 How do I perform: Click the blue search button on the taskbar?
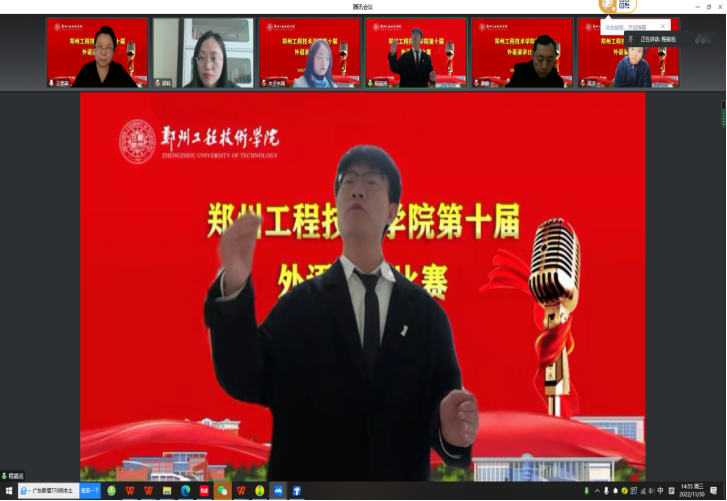point(90,491)
